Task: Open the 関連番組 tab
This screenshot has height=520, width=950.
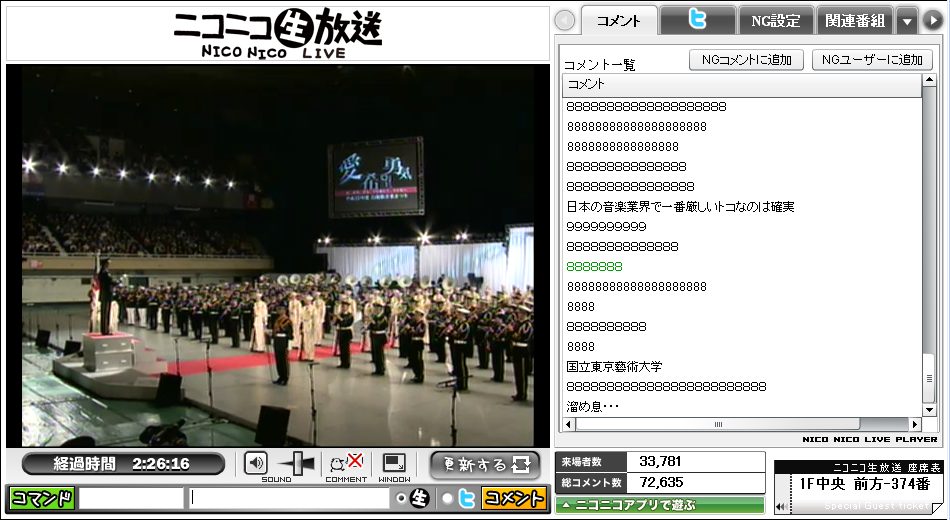Action: coord(855,21)
